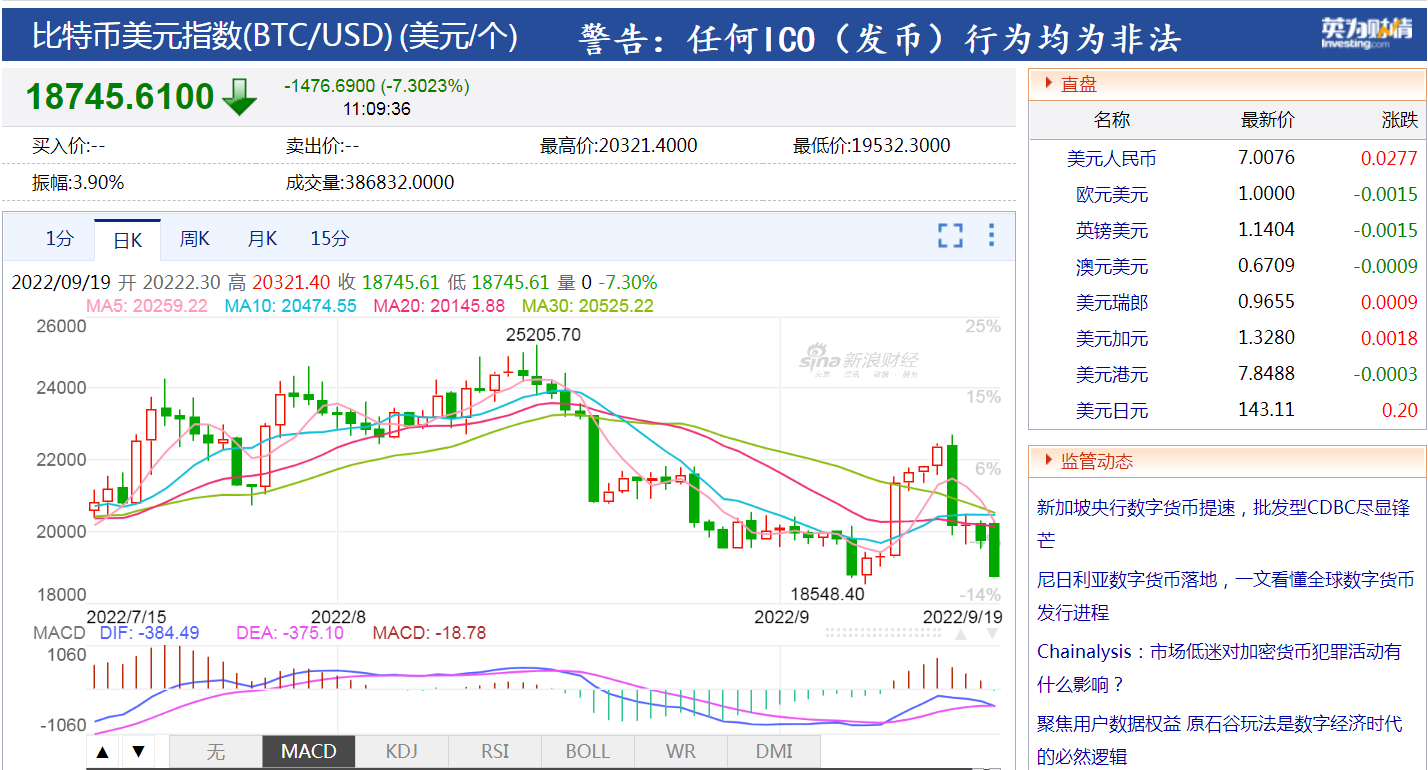1428x770 pixels.
Task: Click the MA5: 20259.22 legend label
Action: (147, 306)
